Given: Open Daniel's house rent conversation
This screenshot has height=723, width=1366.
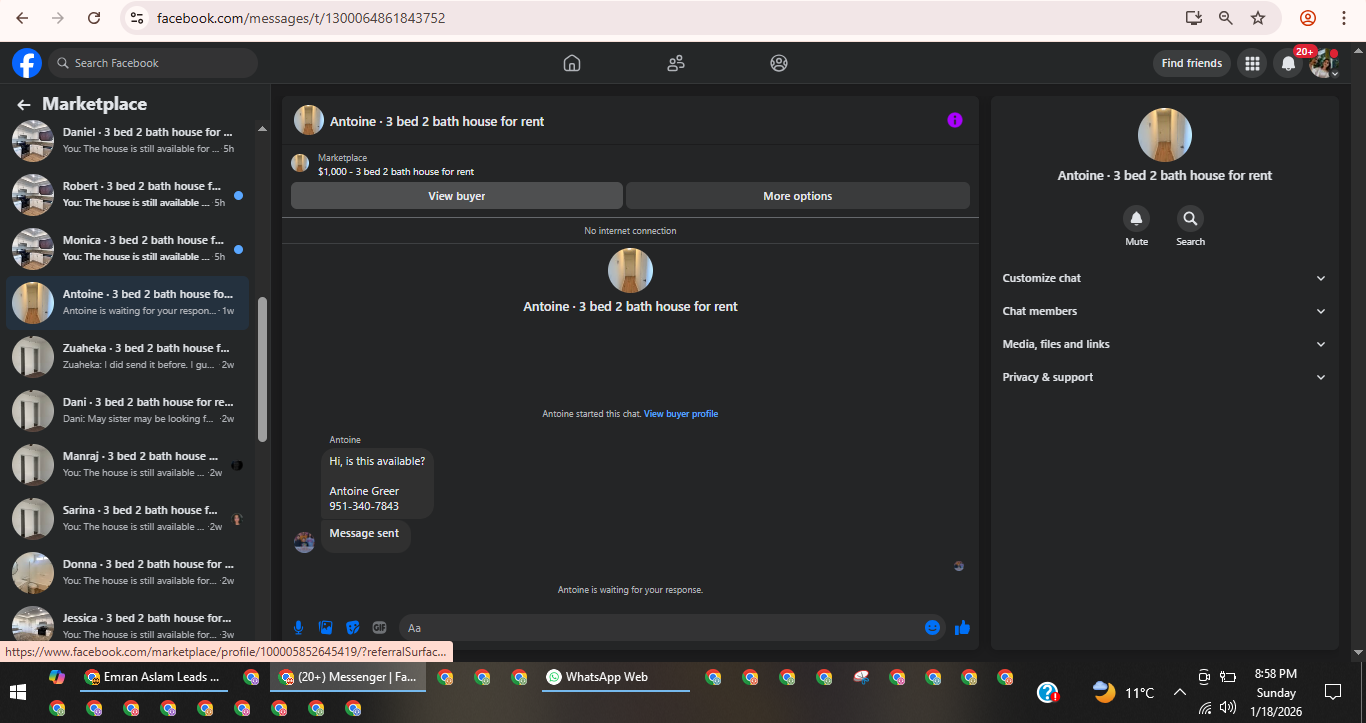Looking at the screenshot, I should pyautogui.click(x=128, y=140).
